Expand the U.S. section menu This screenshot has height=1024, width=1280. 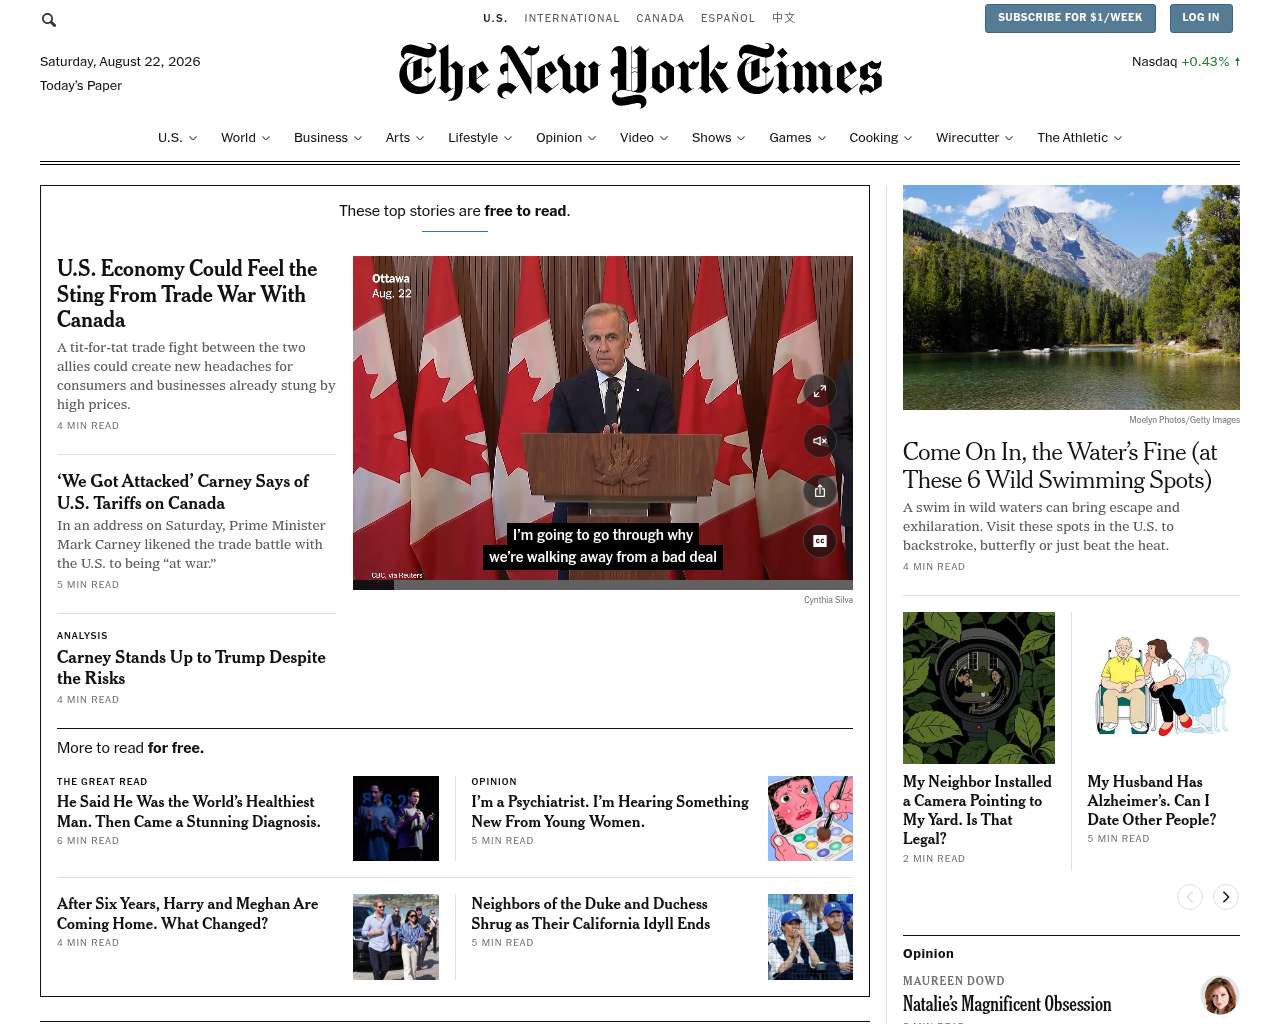point(177,138)
